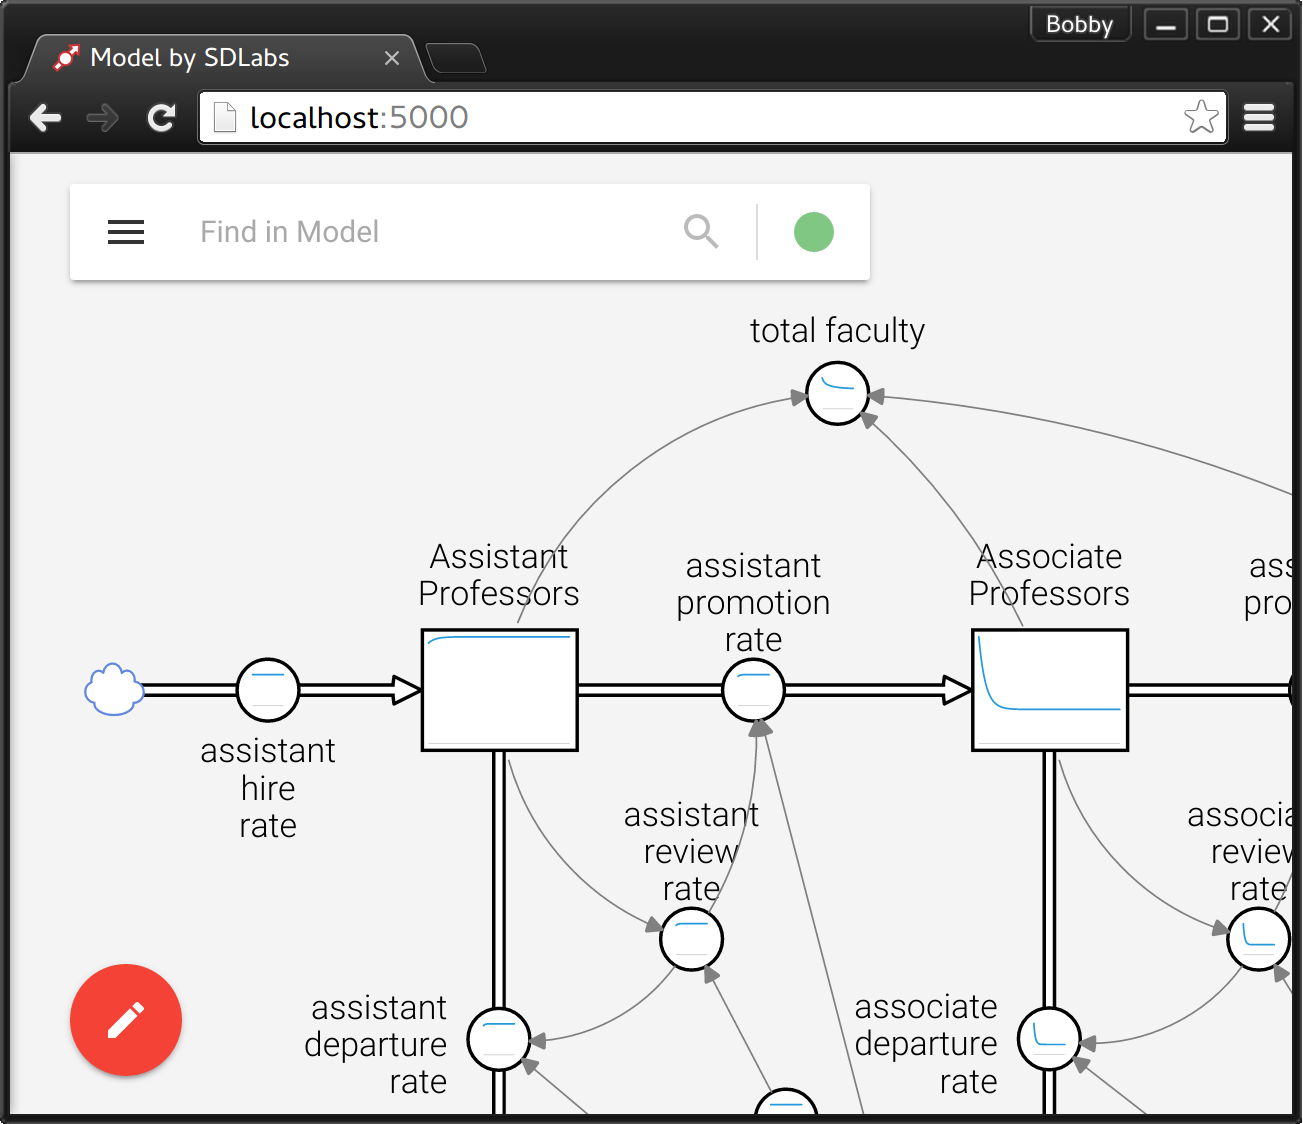Click the 'total faculty' label
The width and height of the screenshot is (1303, 1124).
(838, 331)
